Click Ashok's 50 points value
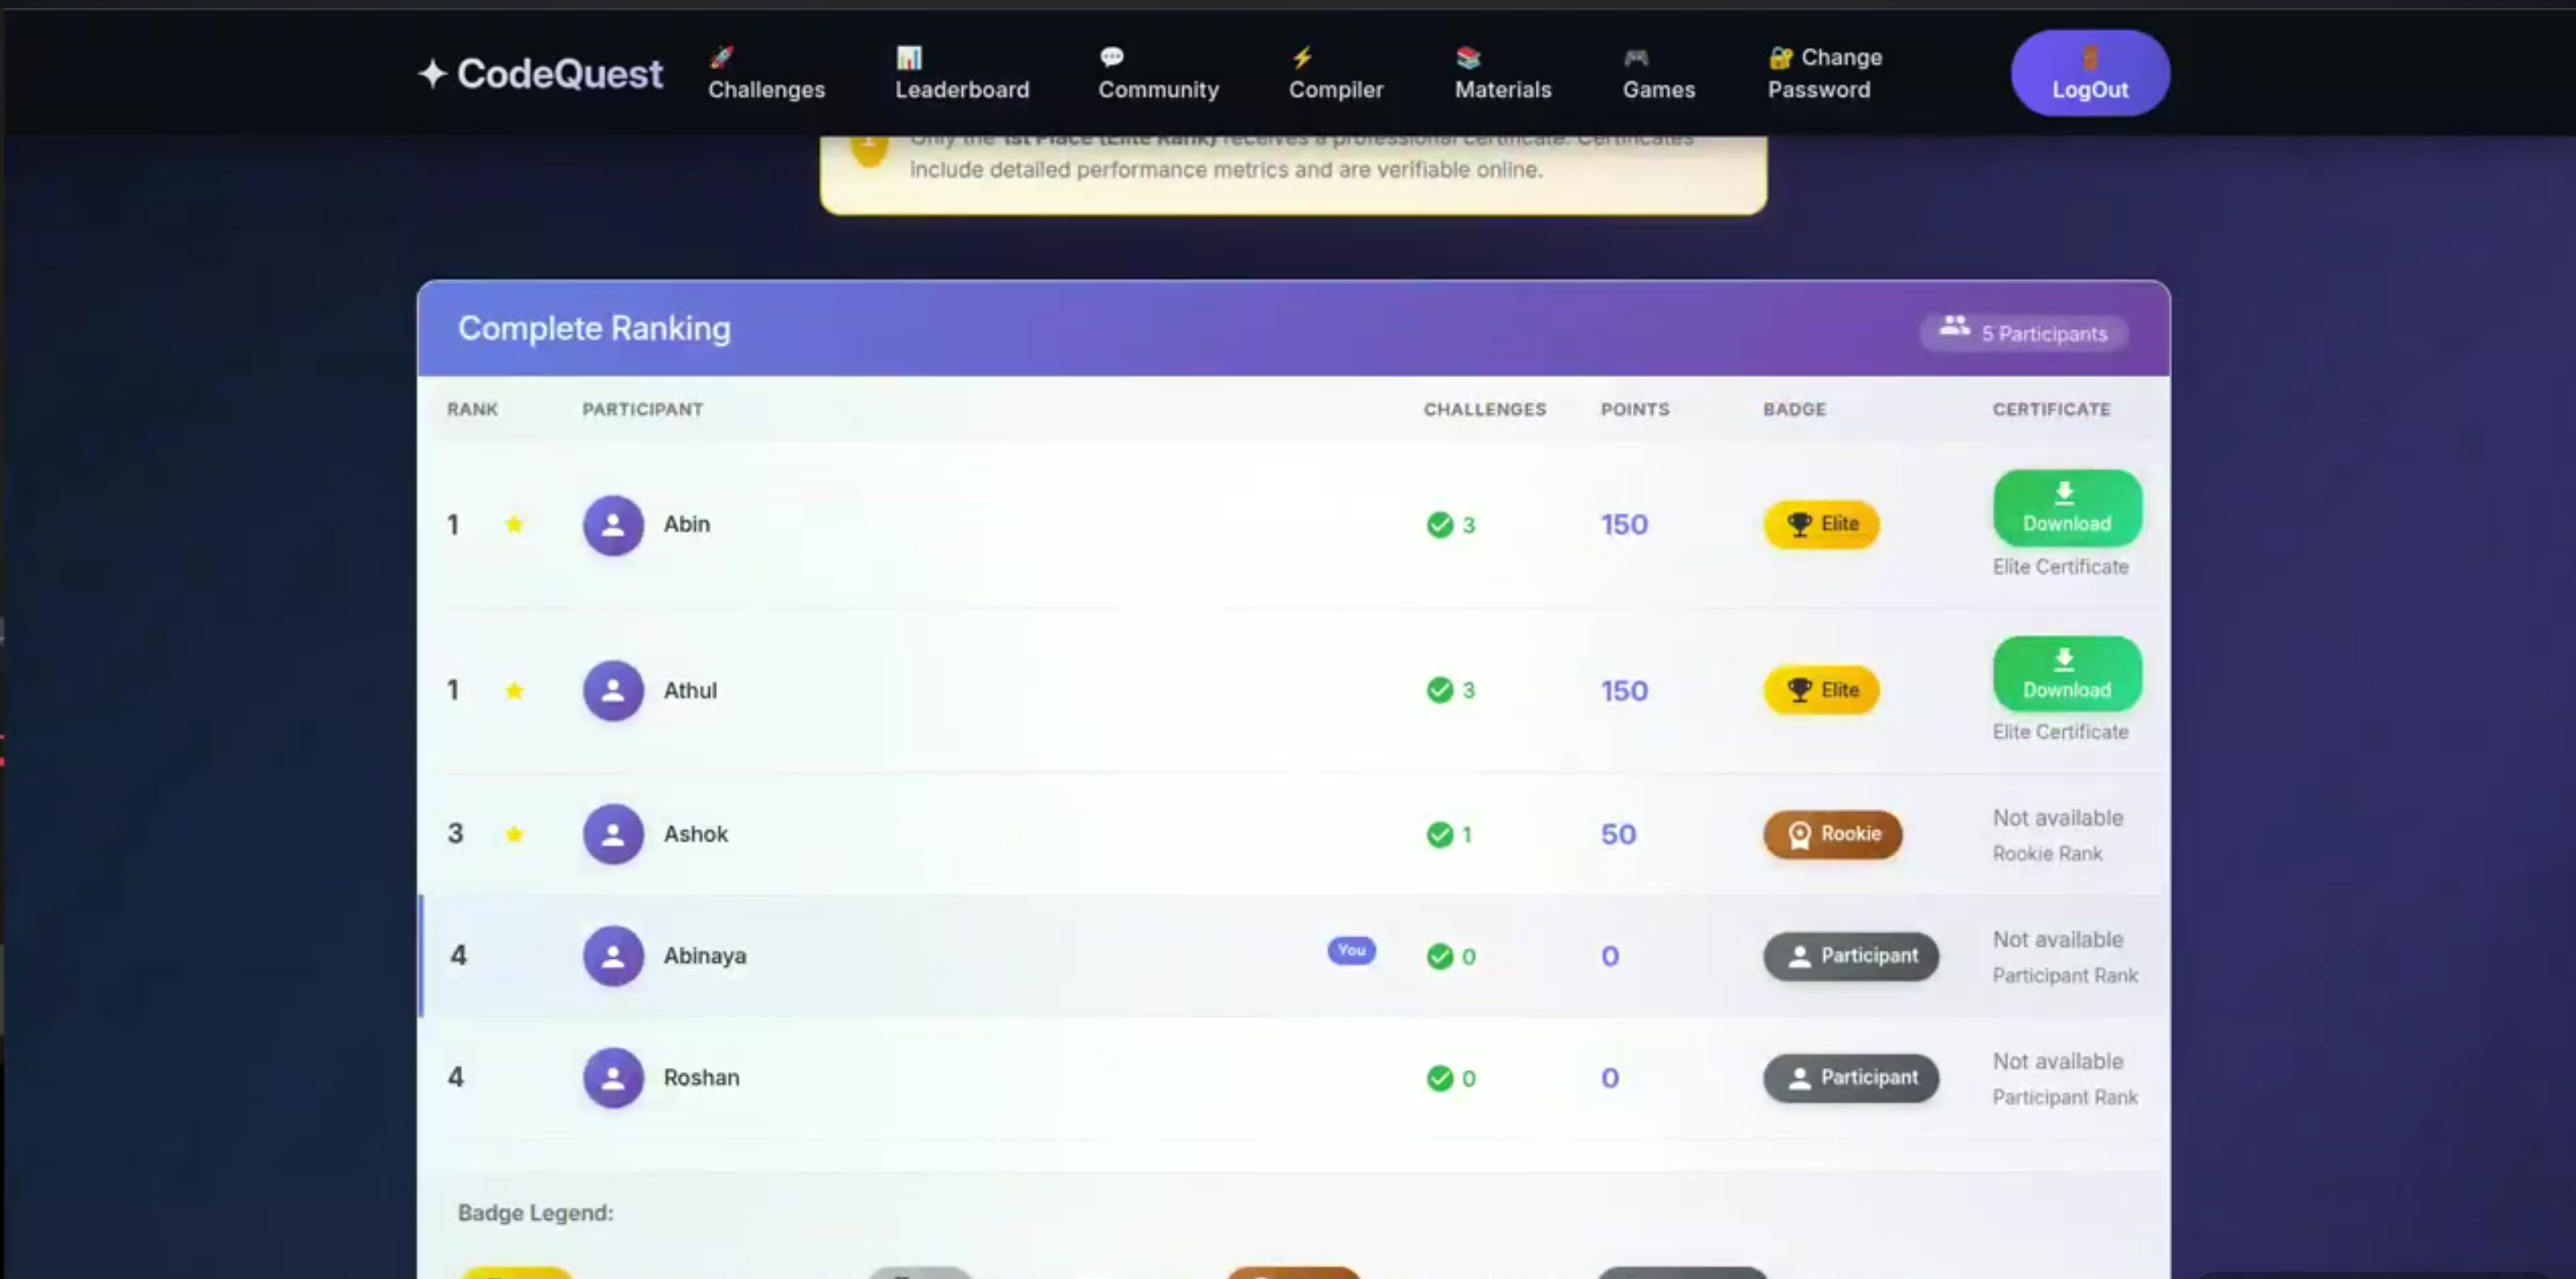2576x1279 pixels. point(1617,835)
